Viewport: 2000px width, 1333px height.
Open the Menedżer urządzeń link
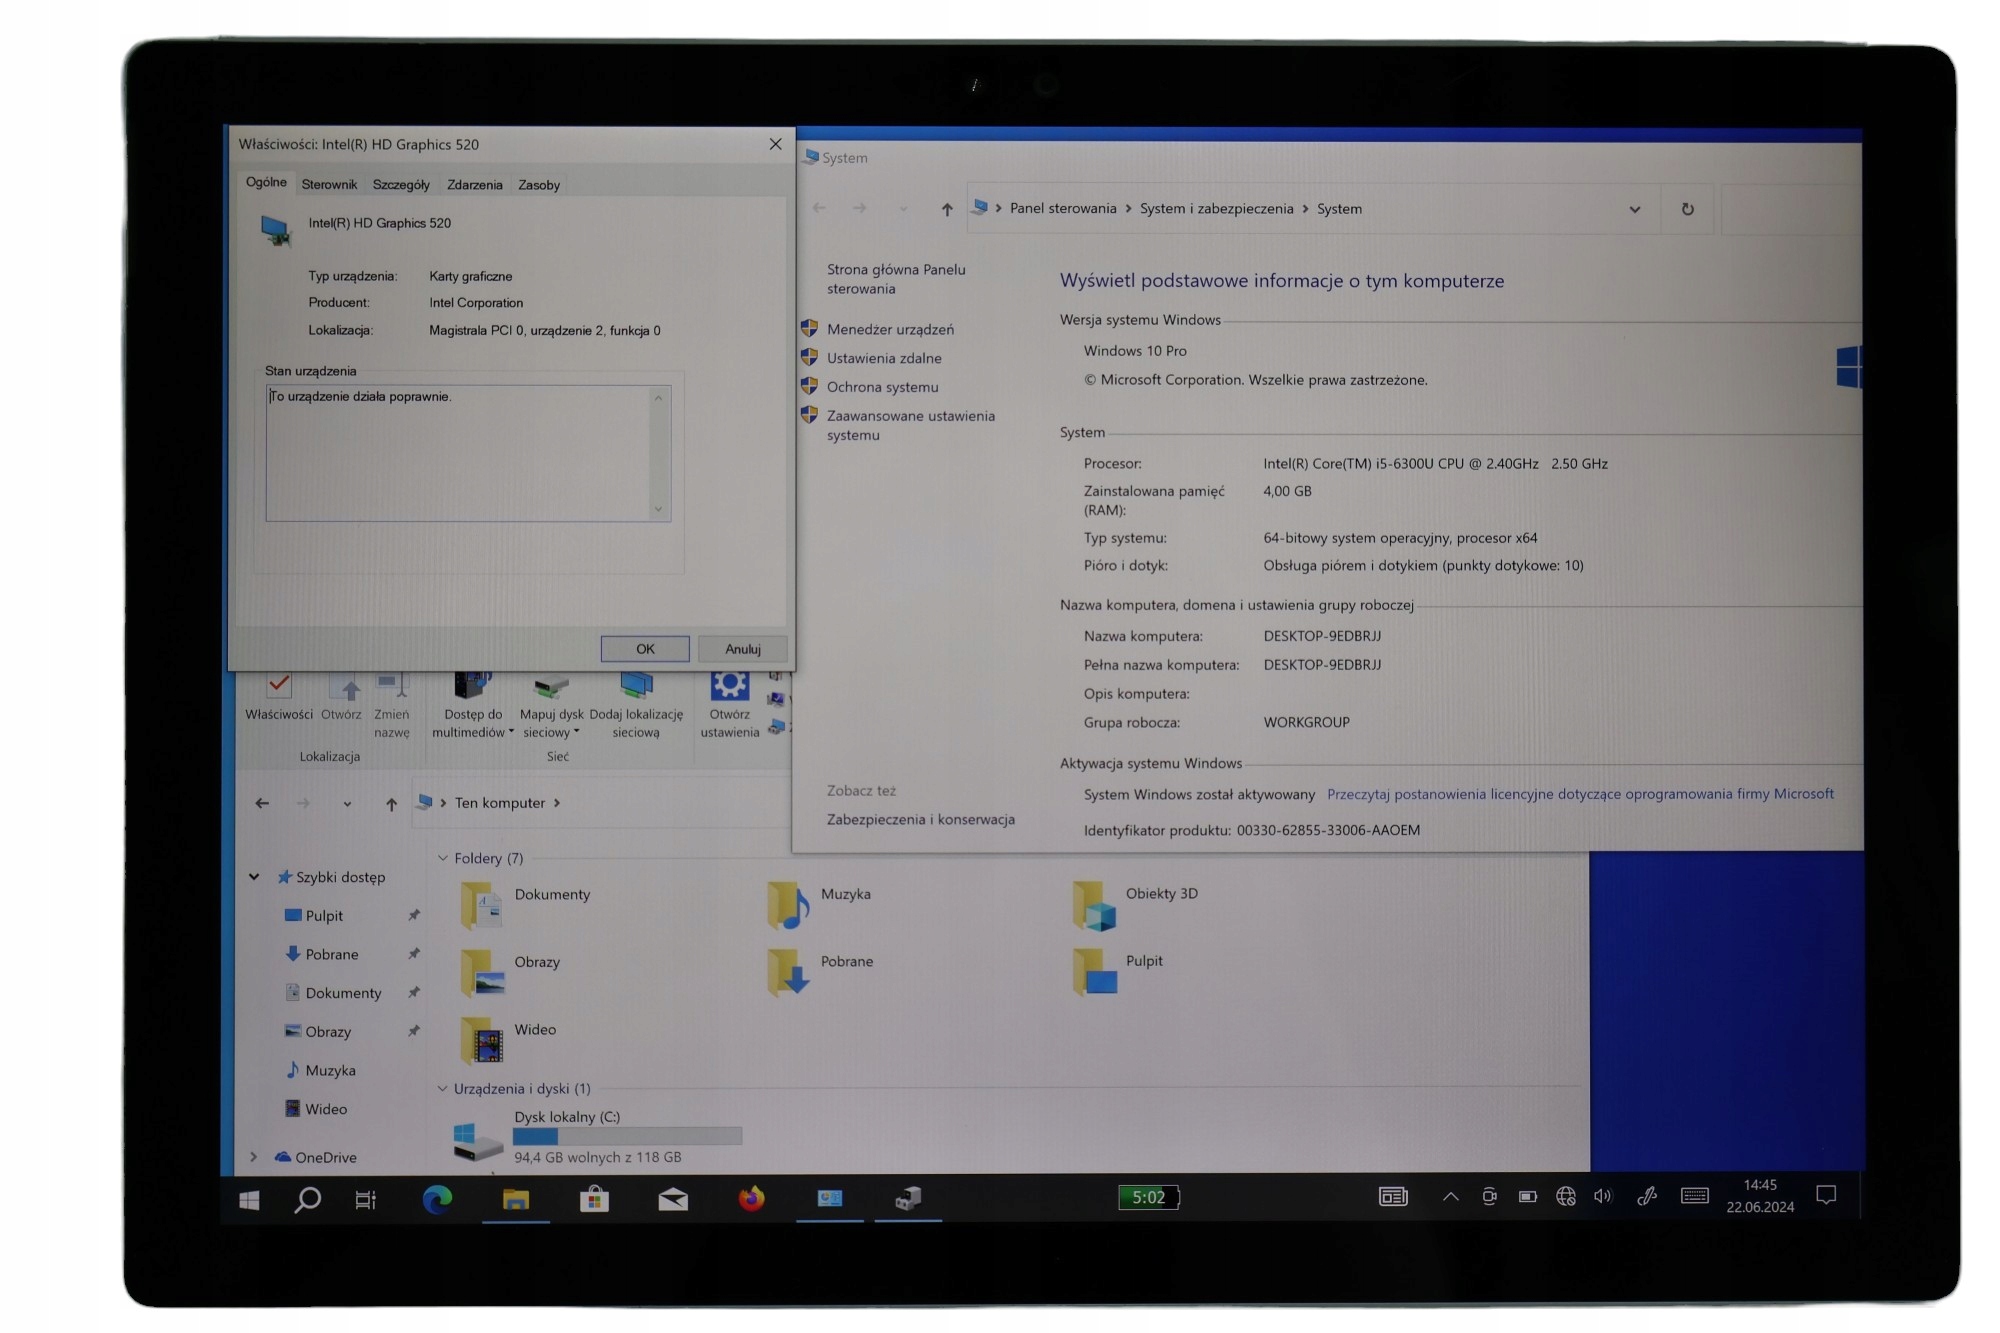(x=890, y=329)
